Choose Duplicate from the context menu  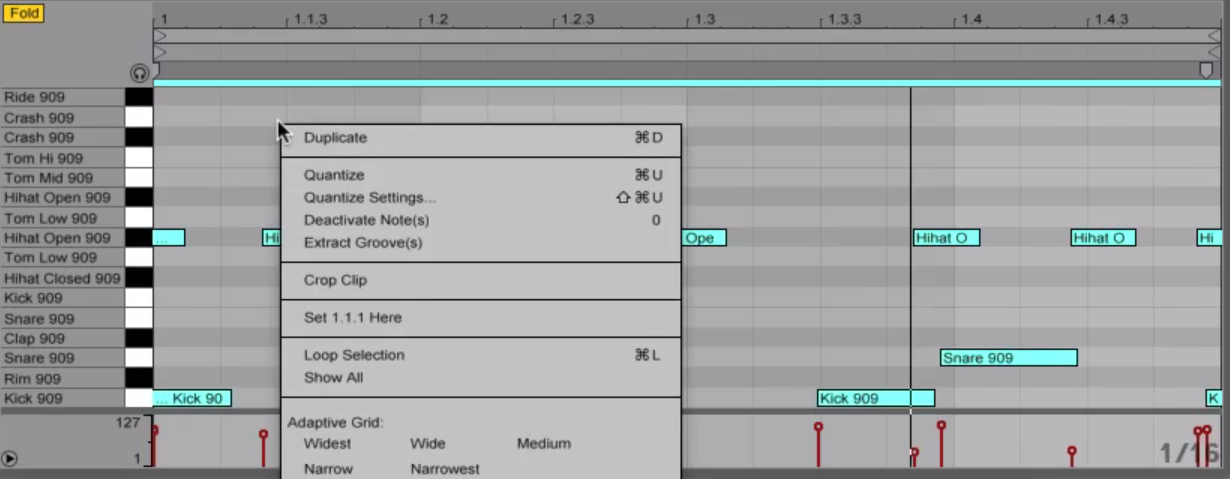pyautogui.click(x=335, y=138)
